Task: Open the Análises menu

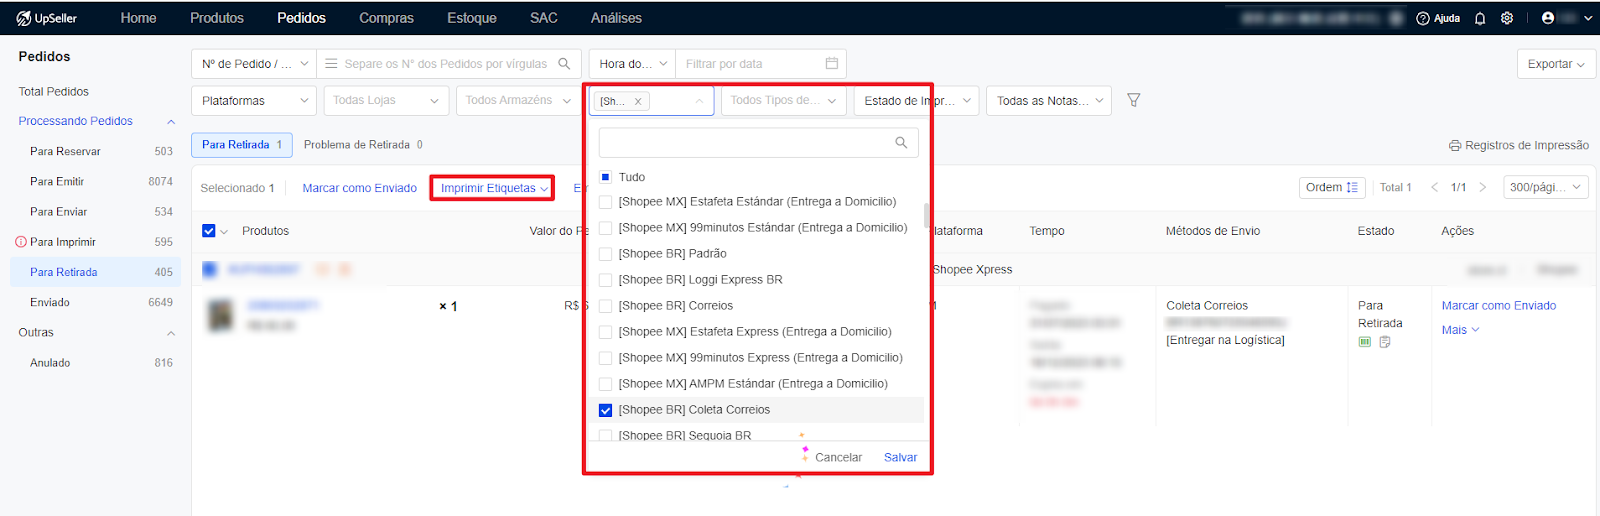Action: coord(616,18)
